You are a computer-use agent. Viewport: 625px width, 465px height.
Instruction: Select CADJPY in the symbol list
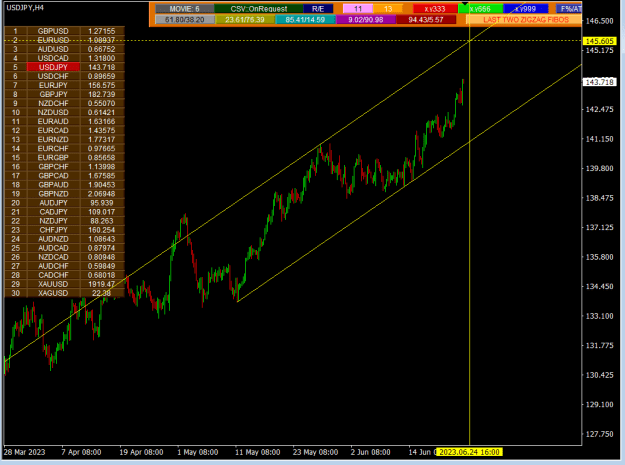(x=53, y=212)
